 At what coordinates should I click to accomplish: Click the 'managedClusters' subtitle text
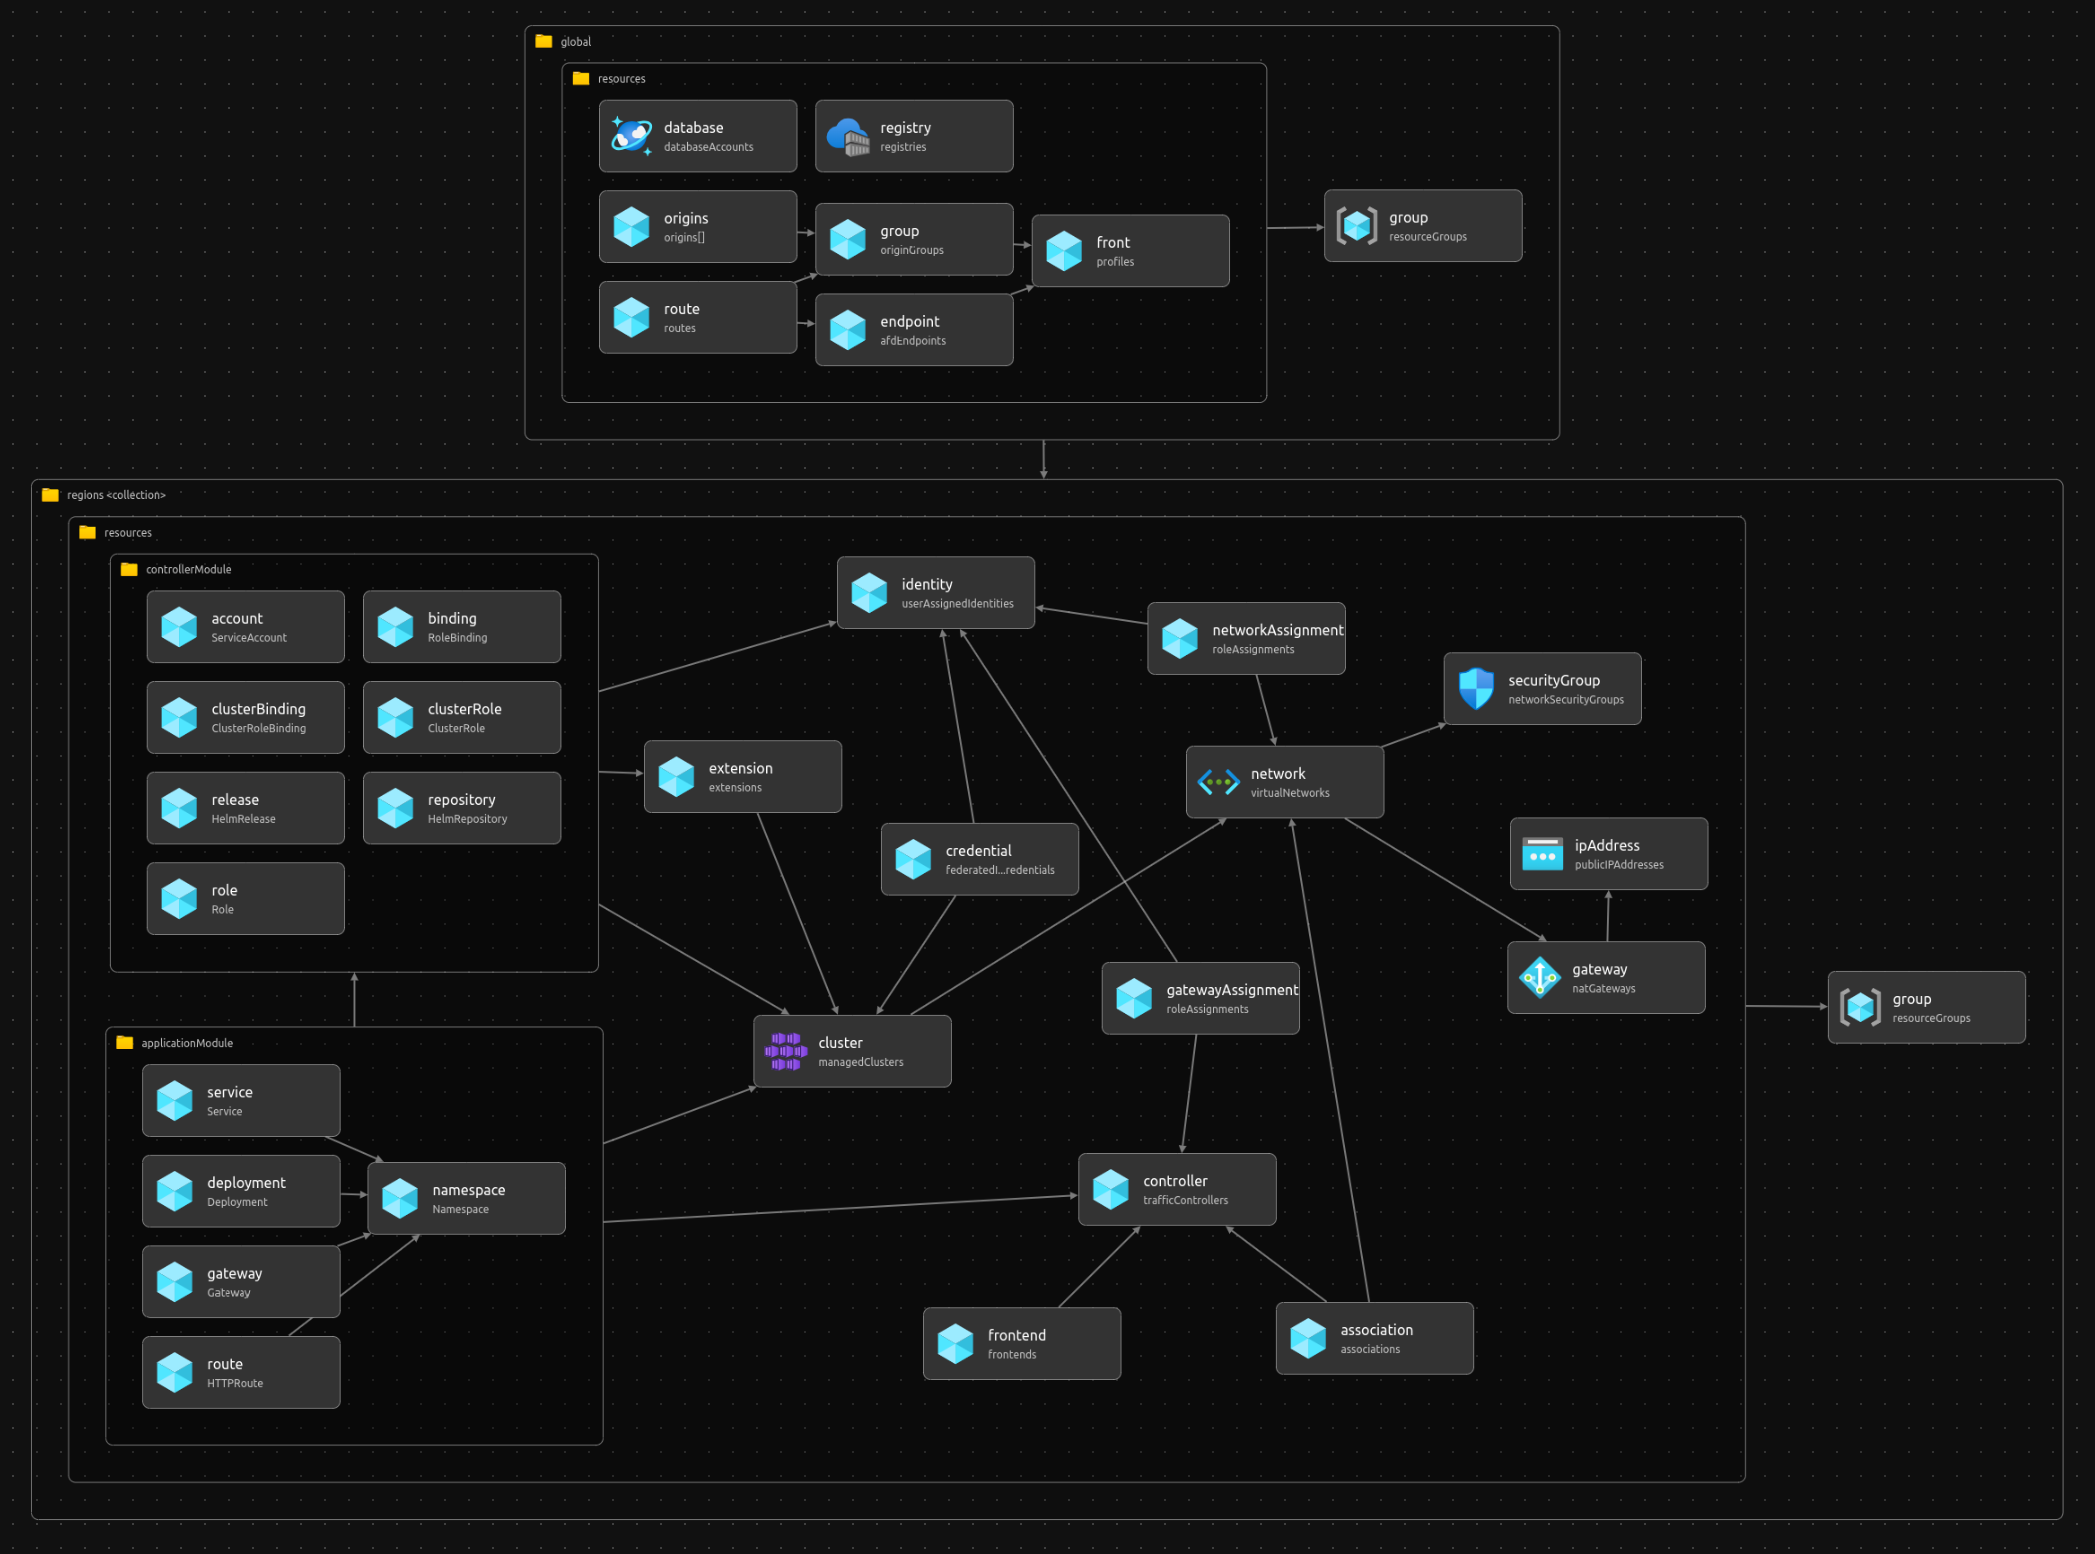861,1063
